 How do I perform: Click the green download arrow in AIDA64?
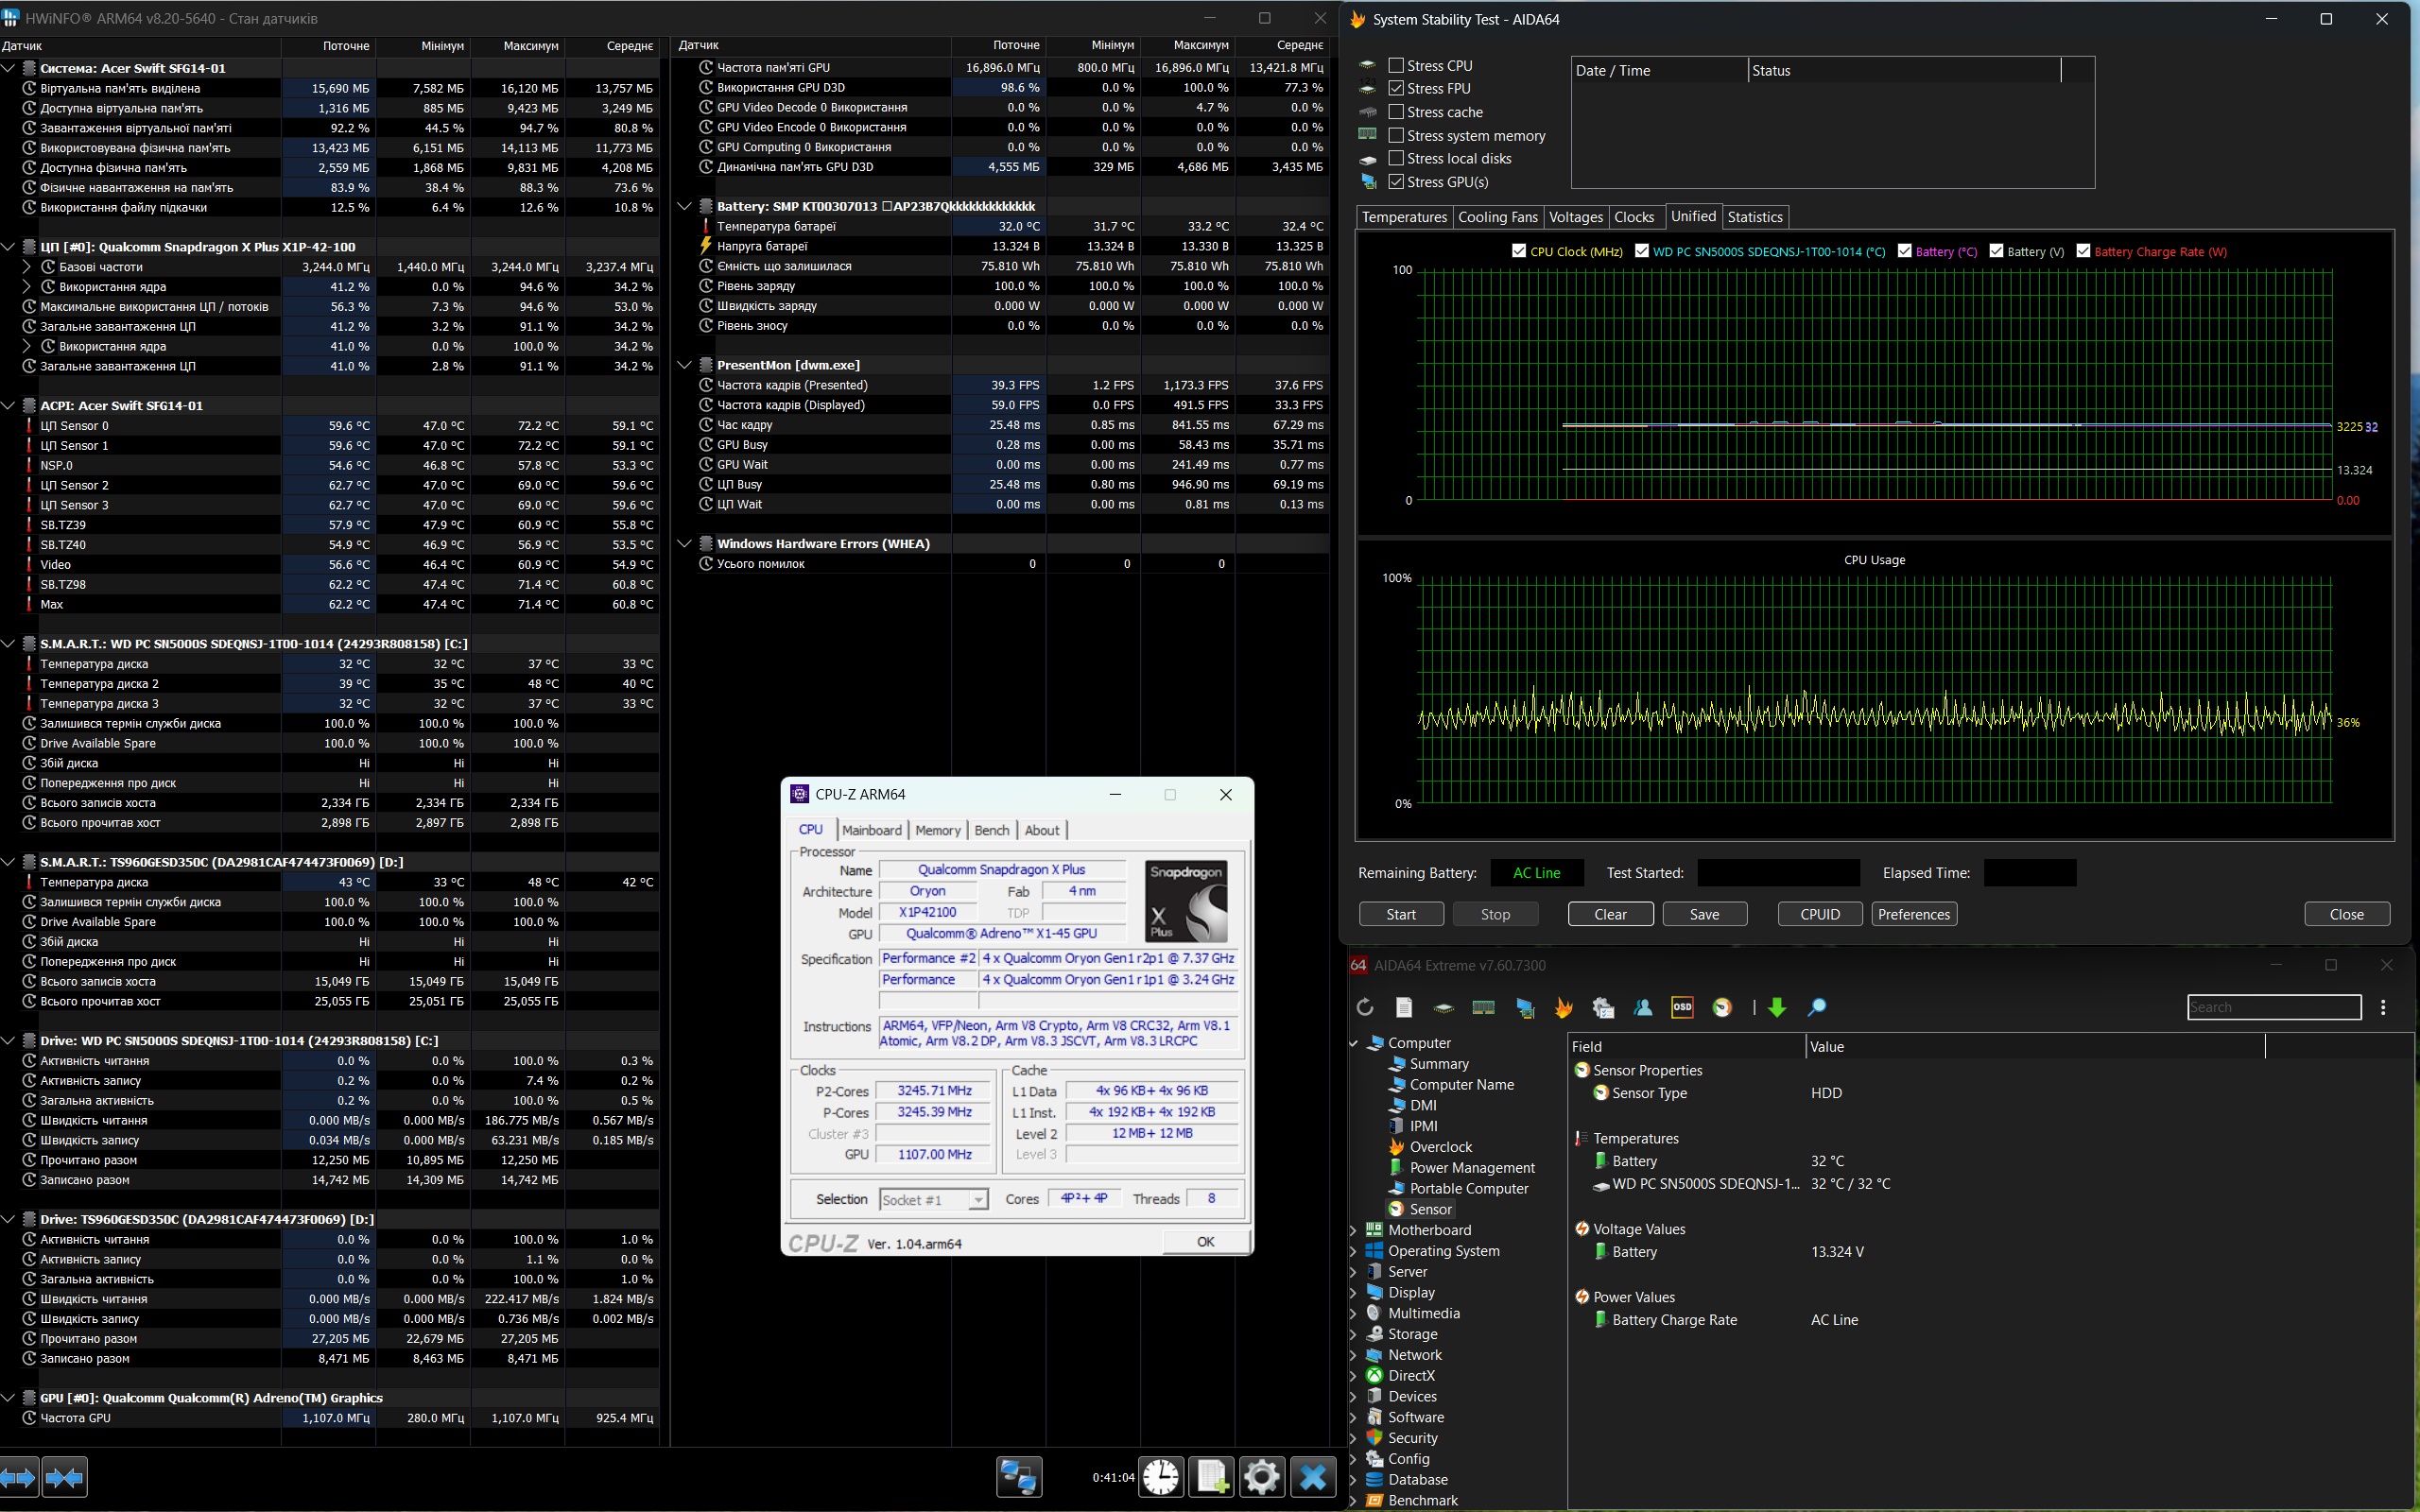pos(1777,1007)
